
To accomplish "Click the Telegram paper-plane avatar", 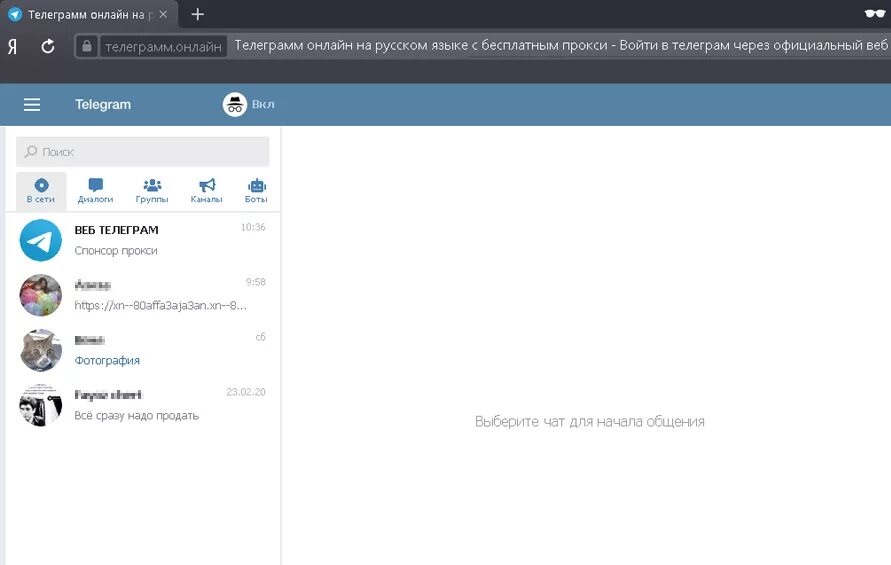I will point(40,240).
